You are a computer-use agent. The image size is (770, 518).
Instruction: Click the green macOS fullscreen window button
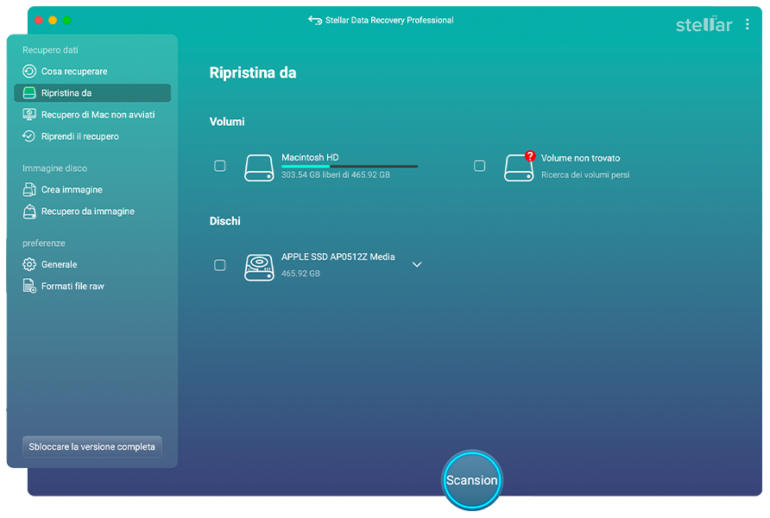[x=66, y=20]
